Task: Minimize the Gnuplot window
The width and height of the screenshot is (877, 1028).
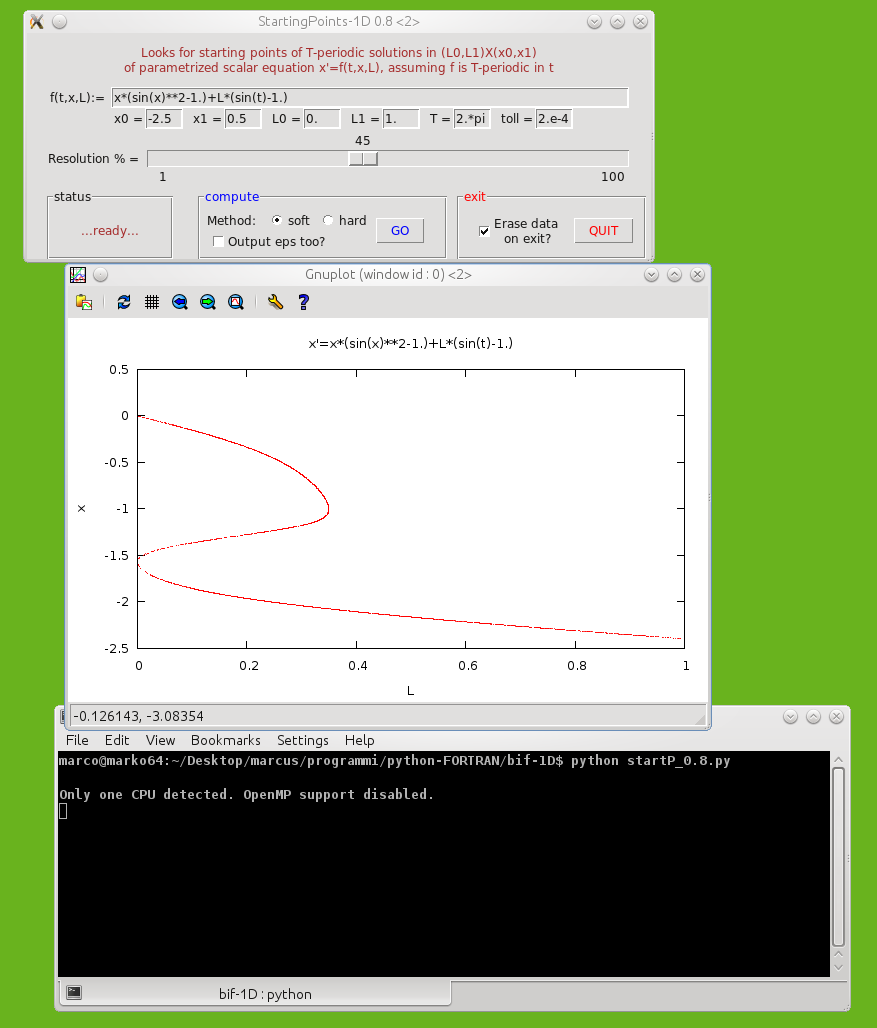Action: (x=652, y=275)
